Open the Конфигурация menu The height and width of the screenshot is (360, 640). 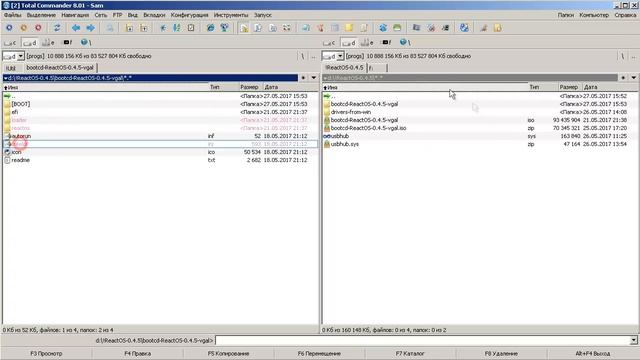click(x=189, y=15)
